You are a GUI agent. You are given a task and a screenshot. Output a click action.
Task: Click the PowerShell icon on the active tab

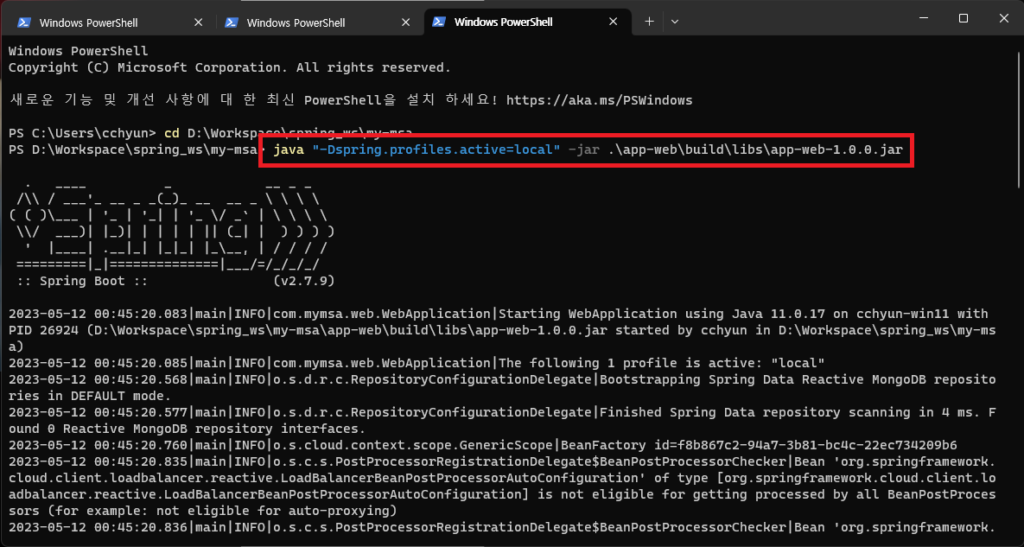point(440,22)
